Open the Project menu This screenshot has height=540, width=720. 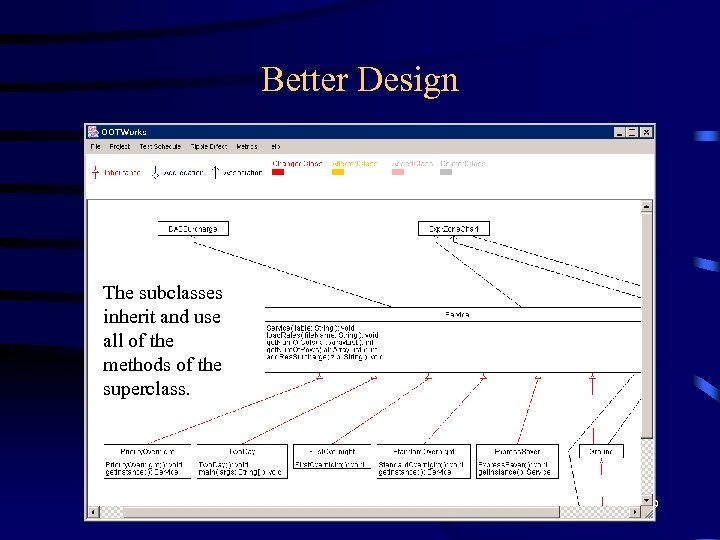tap(119, 146)
